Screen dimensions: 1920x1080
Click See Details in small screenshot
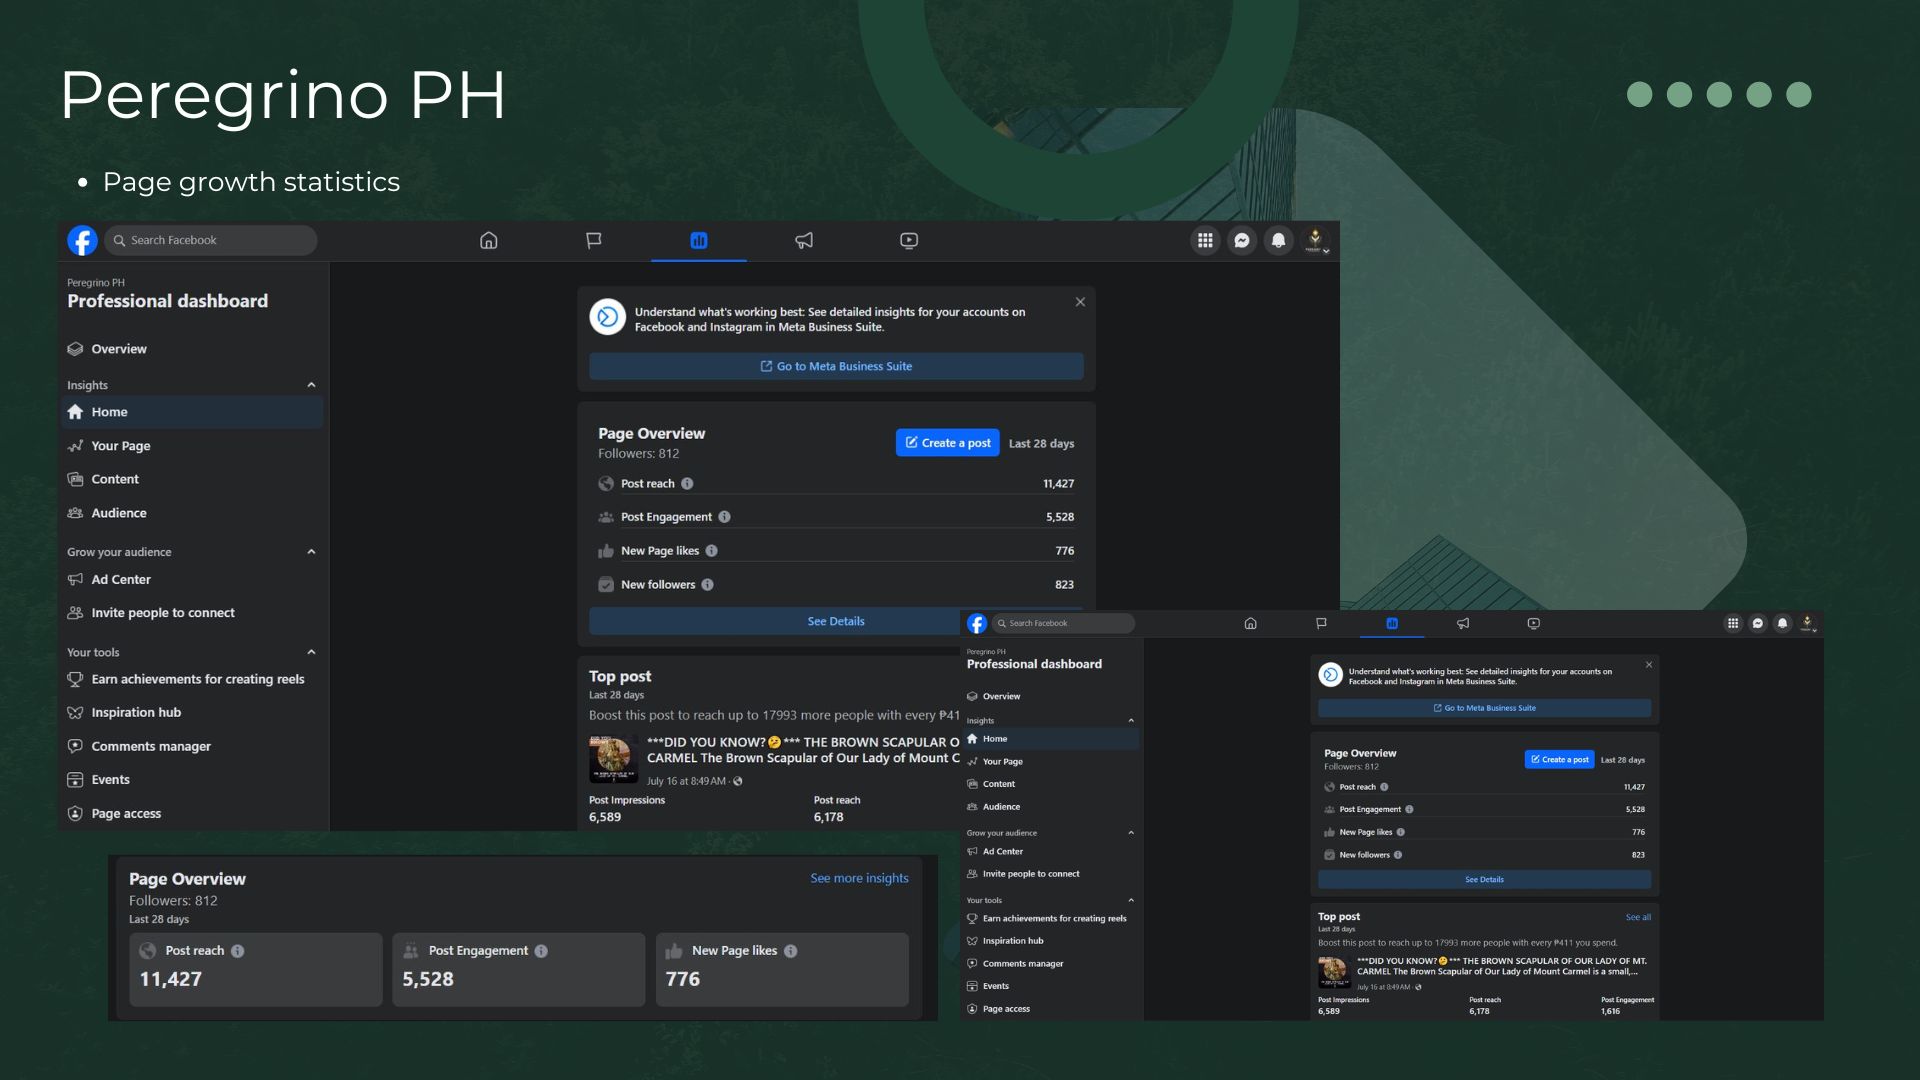(x=1484, y=880)
